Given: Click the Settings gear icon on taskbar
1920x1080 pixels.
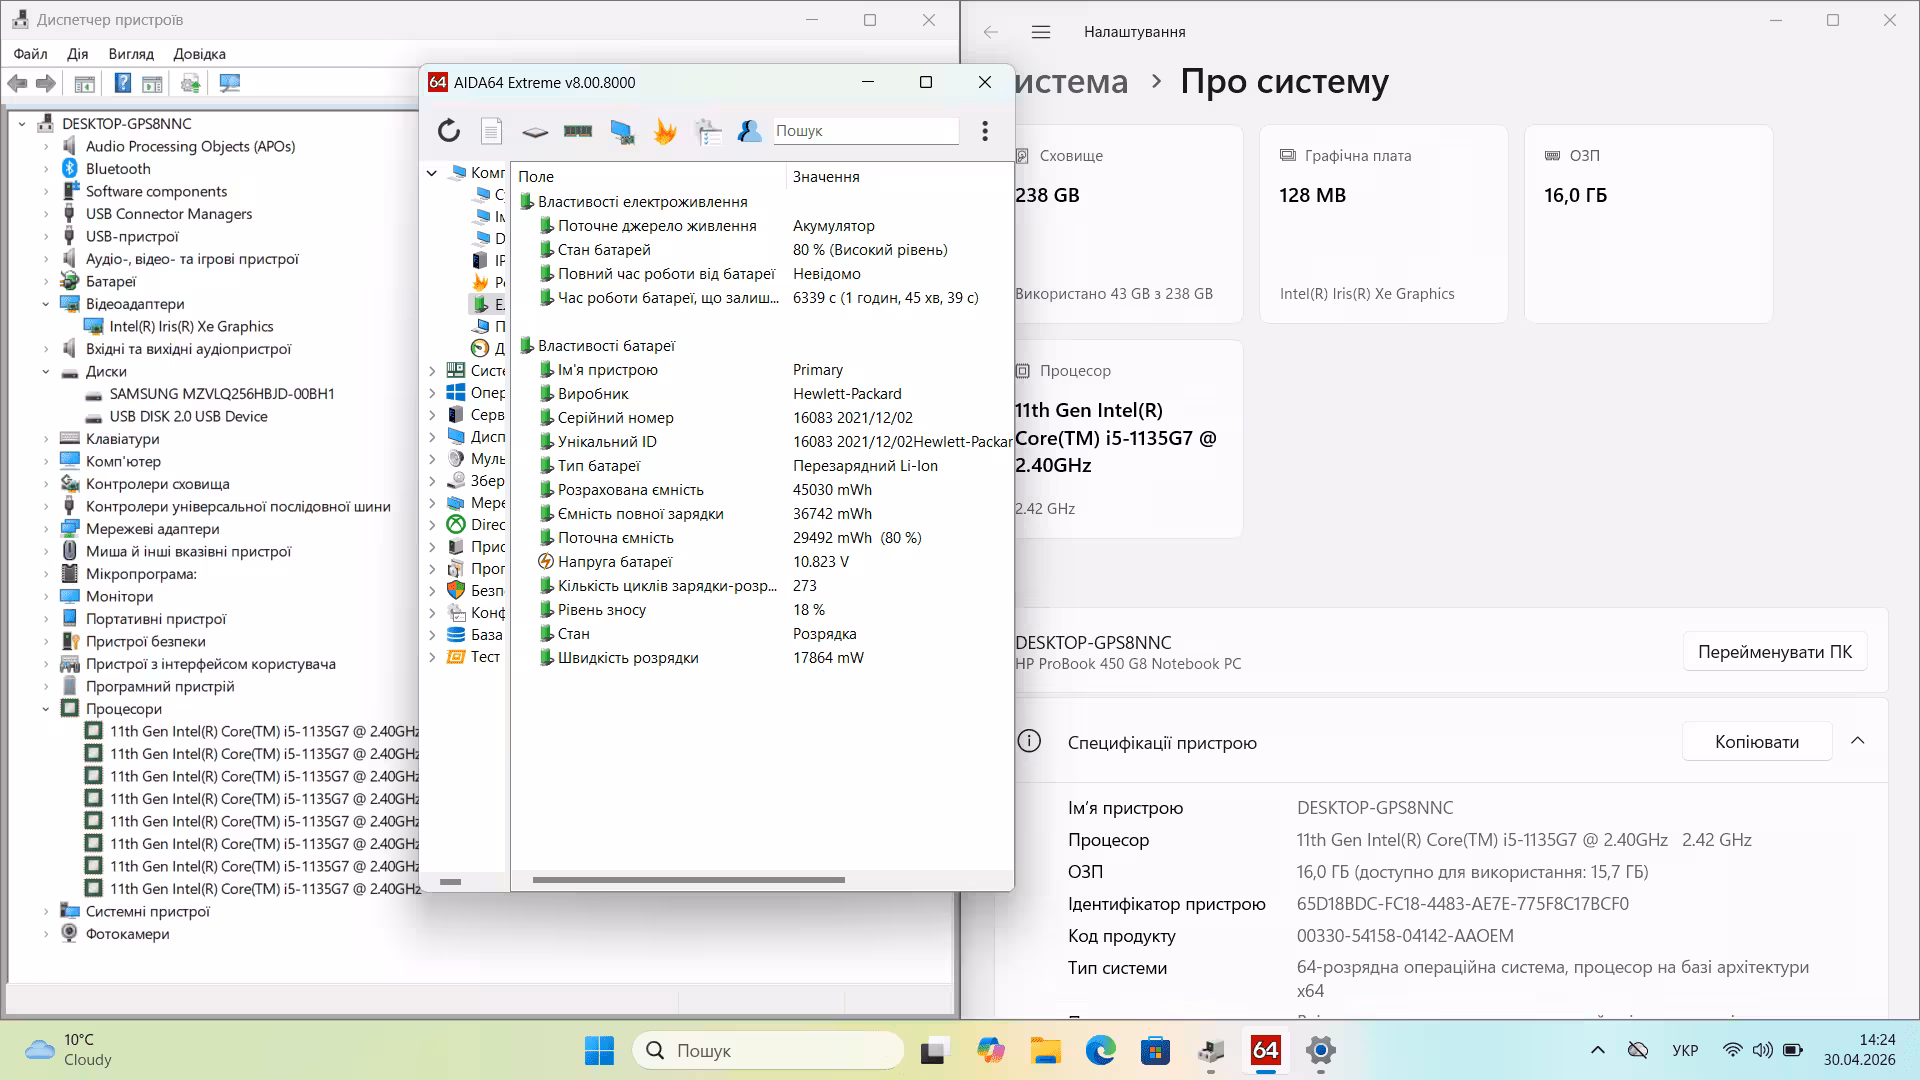Looking at the screenshot, I should (1321, 1050).
